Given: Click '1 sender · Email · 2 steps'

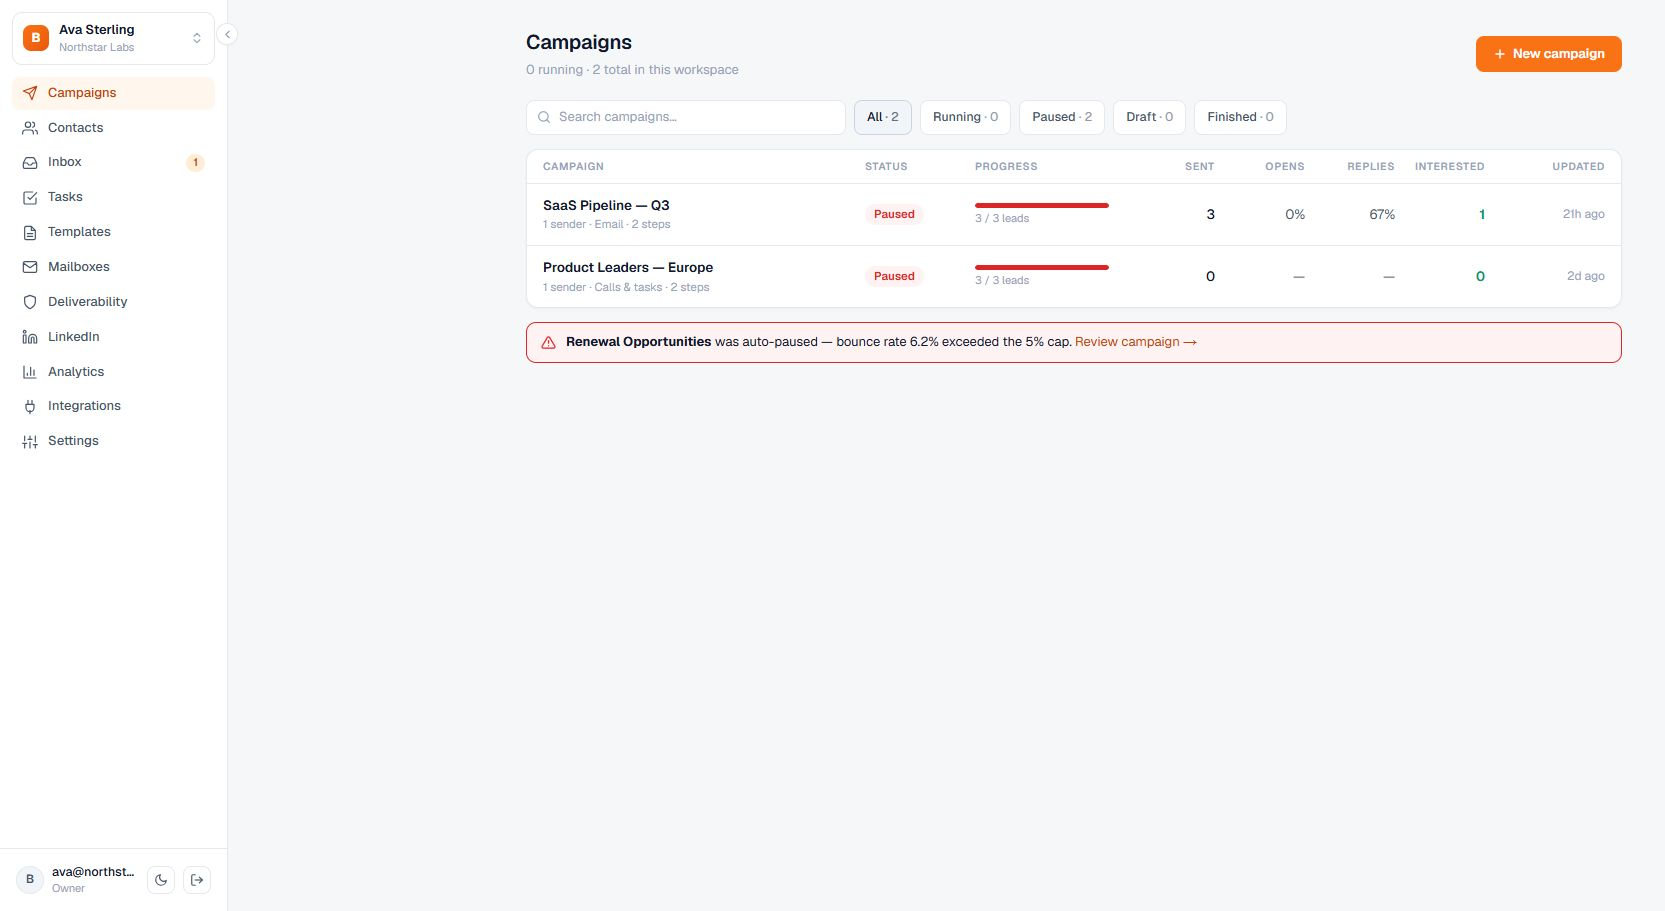Looking at the screenshot, I should 607,225.
